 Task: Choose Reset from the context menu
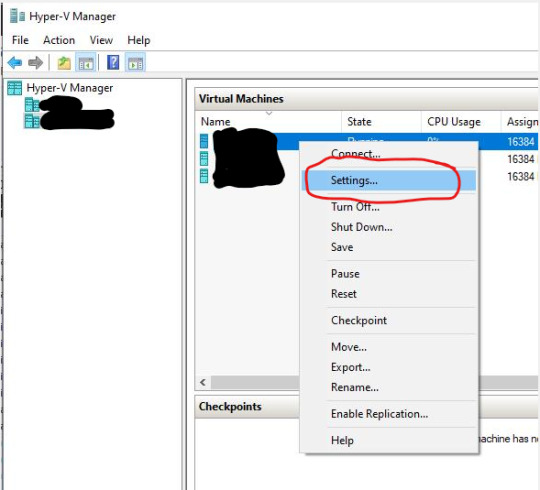click(x=389, y=294)
